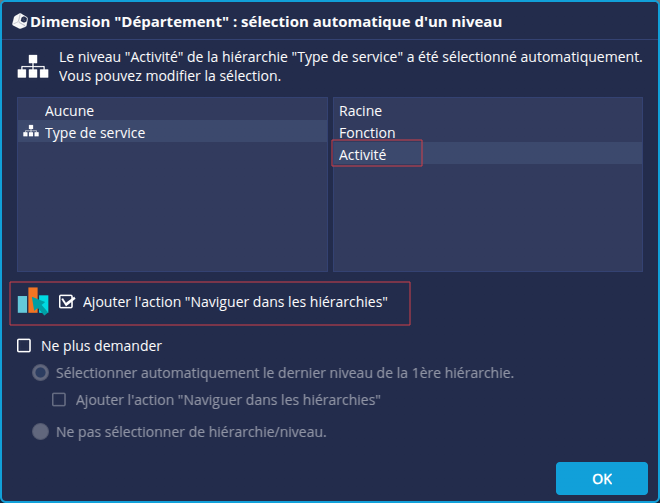The height and width of the screenshot is (503, 660).
Task: Choose Ne pas sélectionner de hiérarchie/niveau radio
Action: click(x=40, y=432)
